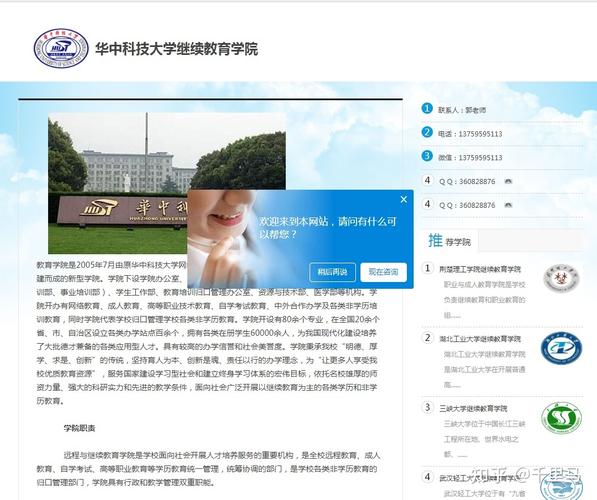The height and width of the screenshot is (500, 597).
Task: Close the welcome chat popup
Action: point(404,199)
